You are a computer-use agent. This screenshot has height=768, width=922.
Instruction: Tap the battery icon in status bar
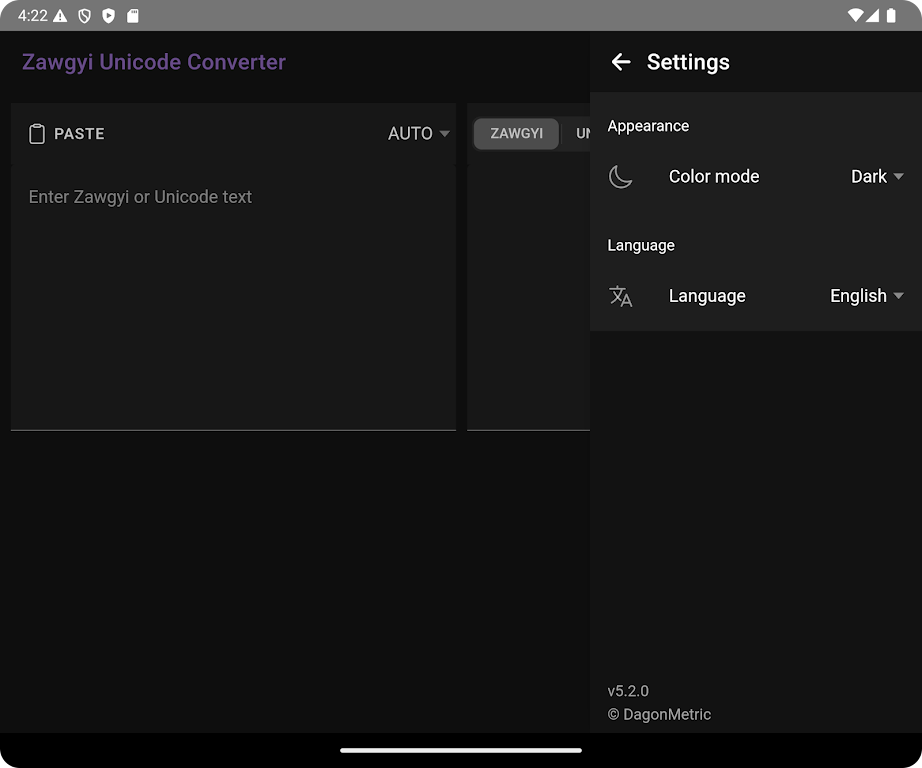tap(892, 15)
